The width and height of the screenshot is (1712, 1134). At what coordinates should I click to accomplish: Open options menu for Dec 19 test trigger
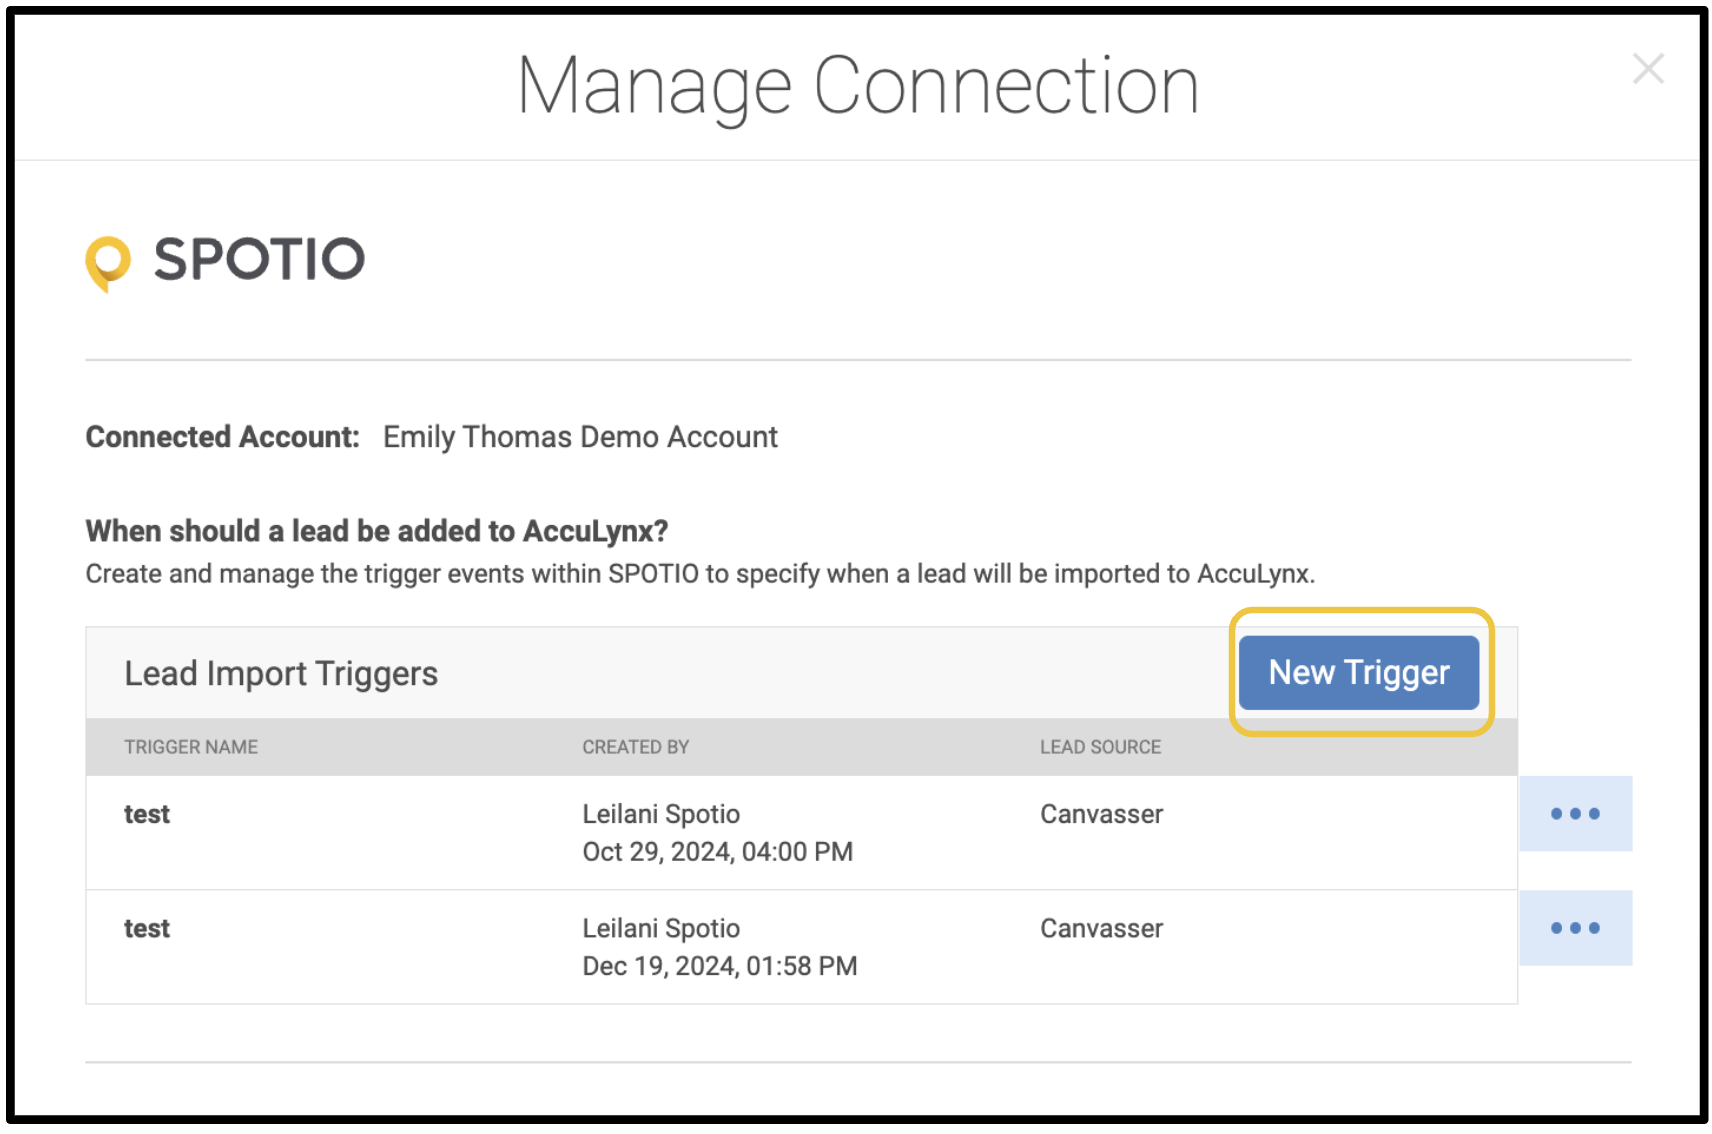click(x=1575, y=928)
